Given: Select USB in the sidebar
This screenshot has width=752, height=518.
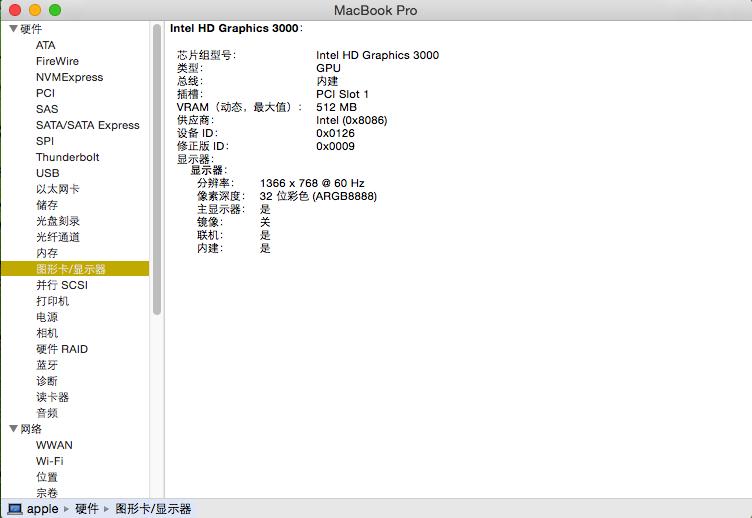Looking at the screenshot, I should [47, 173].
